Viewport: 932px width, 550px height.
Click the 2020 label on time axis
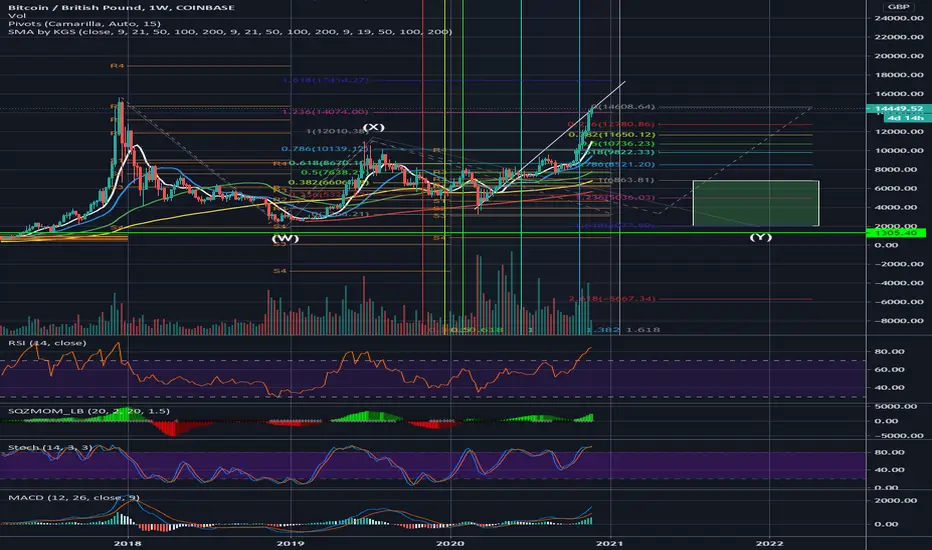(450, 543)
